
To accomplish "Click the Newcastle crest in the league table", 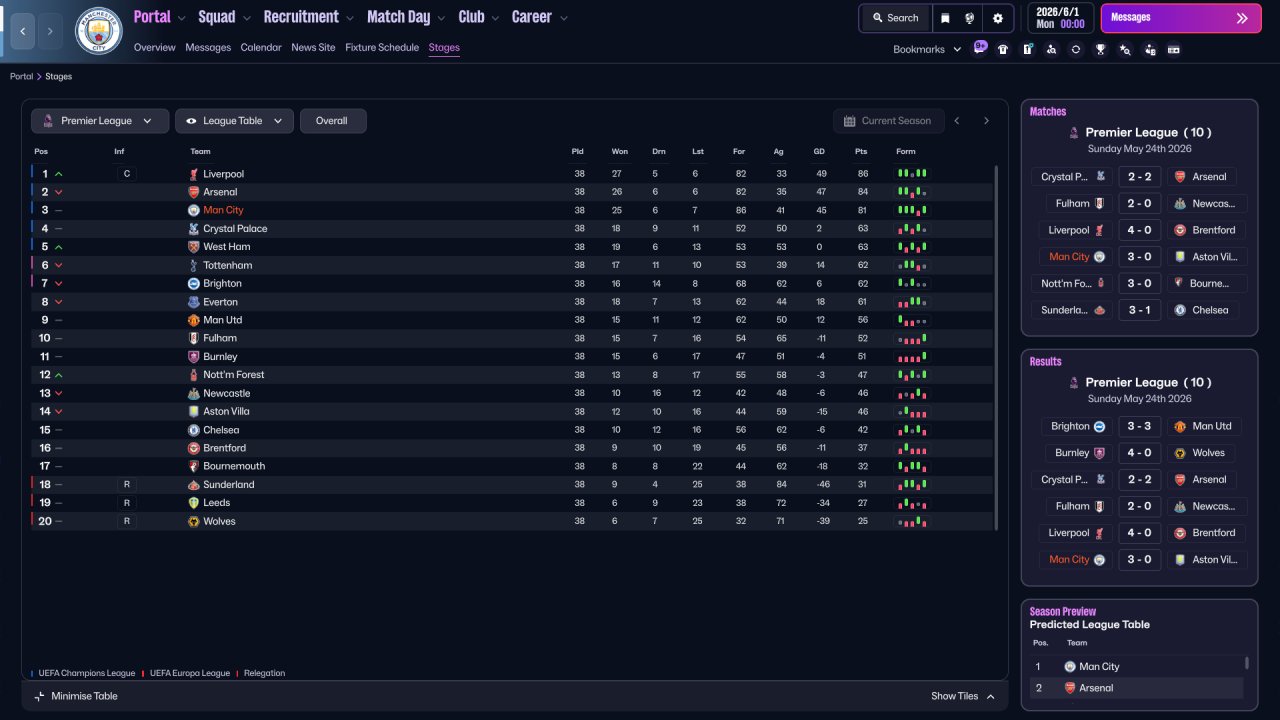I will point(194,393).
